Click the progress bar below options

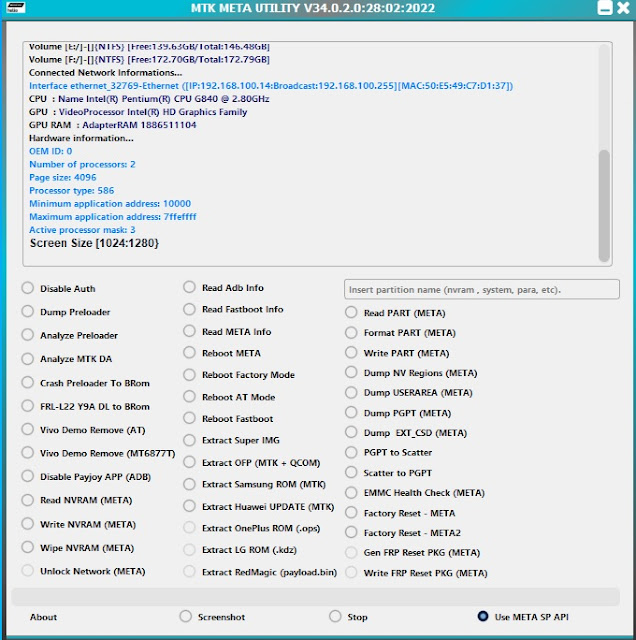[315, 597]
